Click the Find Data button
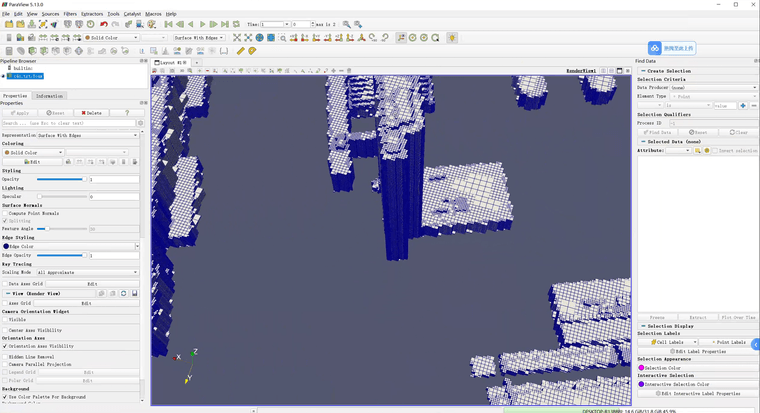The height and width of the screenshot is (413, 760). coord(658,132)
